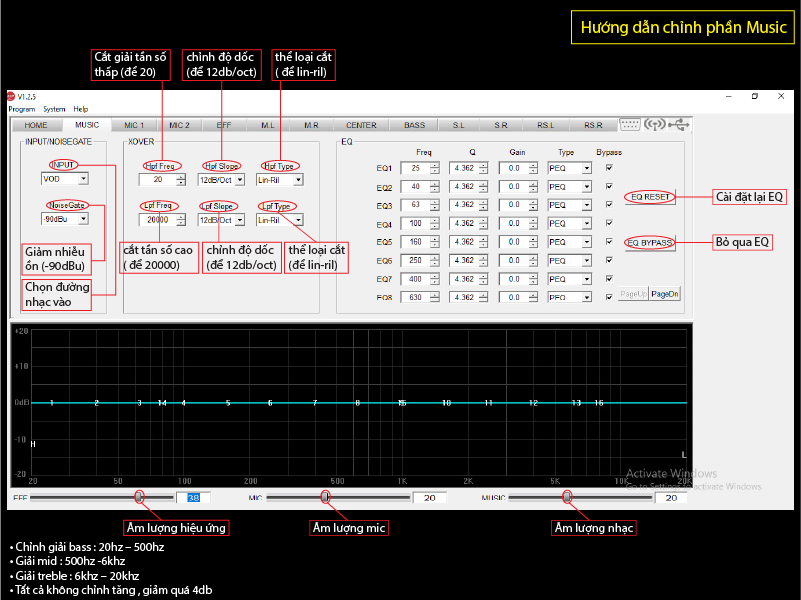Click EQ point 8 on the graph

point(358,403)
